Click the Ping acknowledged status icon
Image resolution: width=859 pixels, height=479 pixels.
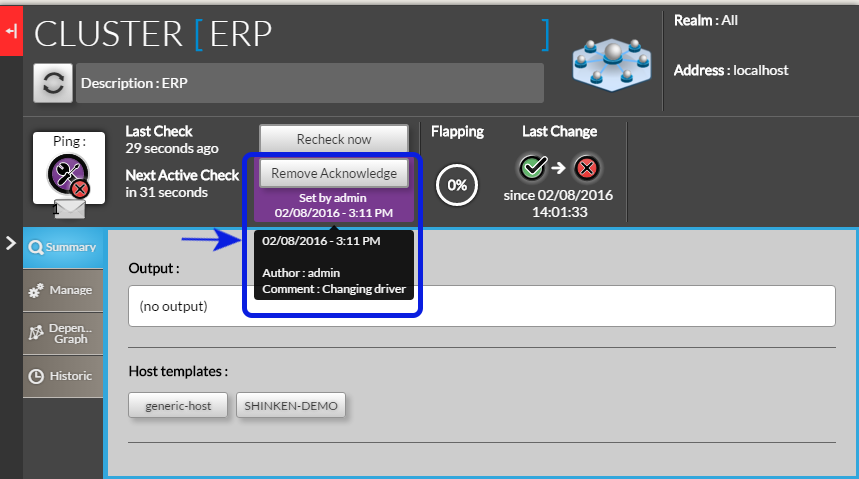[x=69, y=174]
